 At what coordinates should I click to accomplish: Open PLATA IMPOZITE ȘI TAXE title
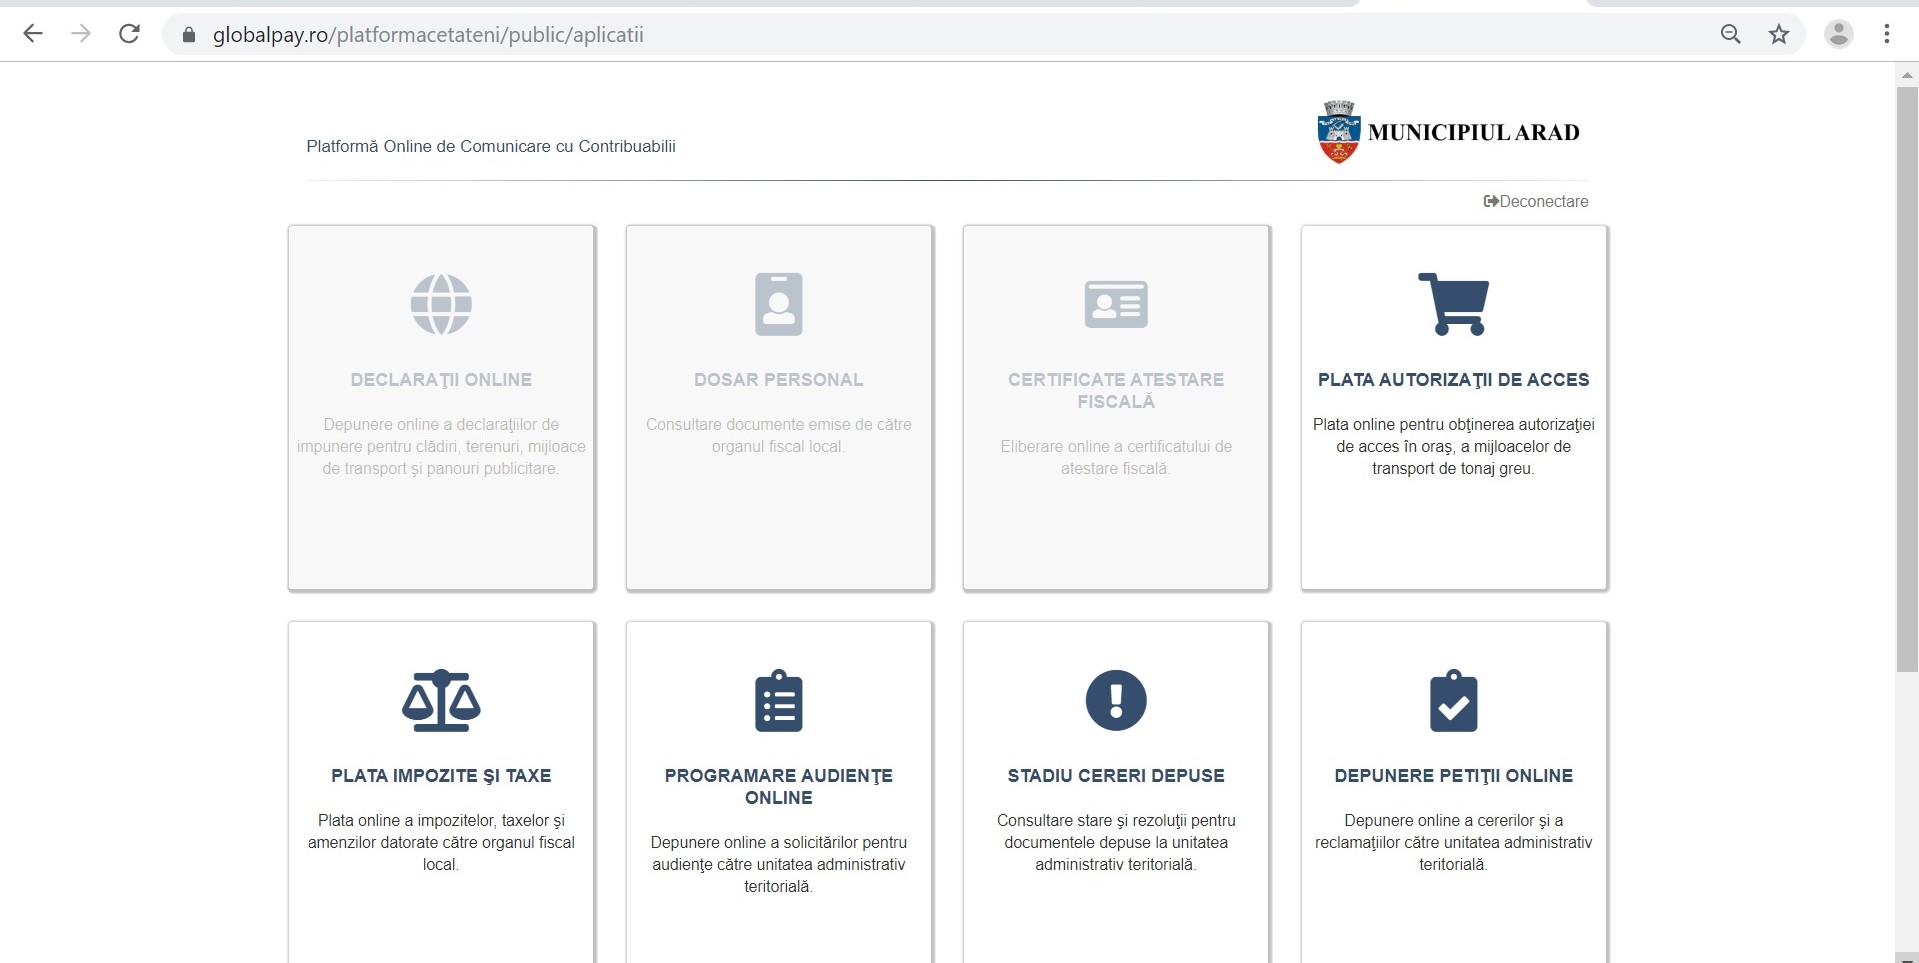[x=441, y=776]
